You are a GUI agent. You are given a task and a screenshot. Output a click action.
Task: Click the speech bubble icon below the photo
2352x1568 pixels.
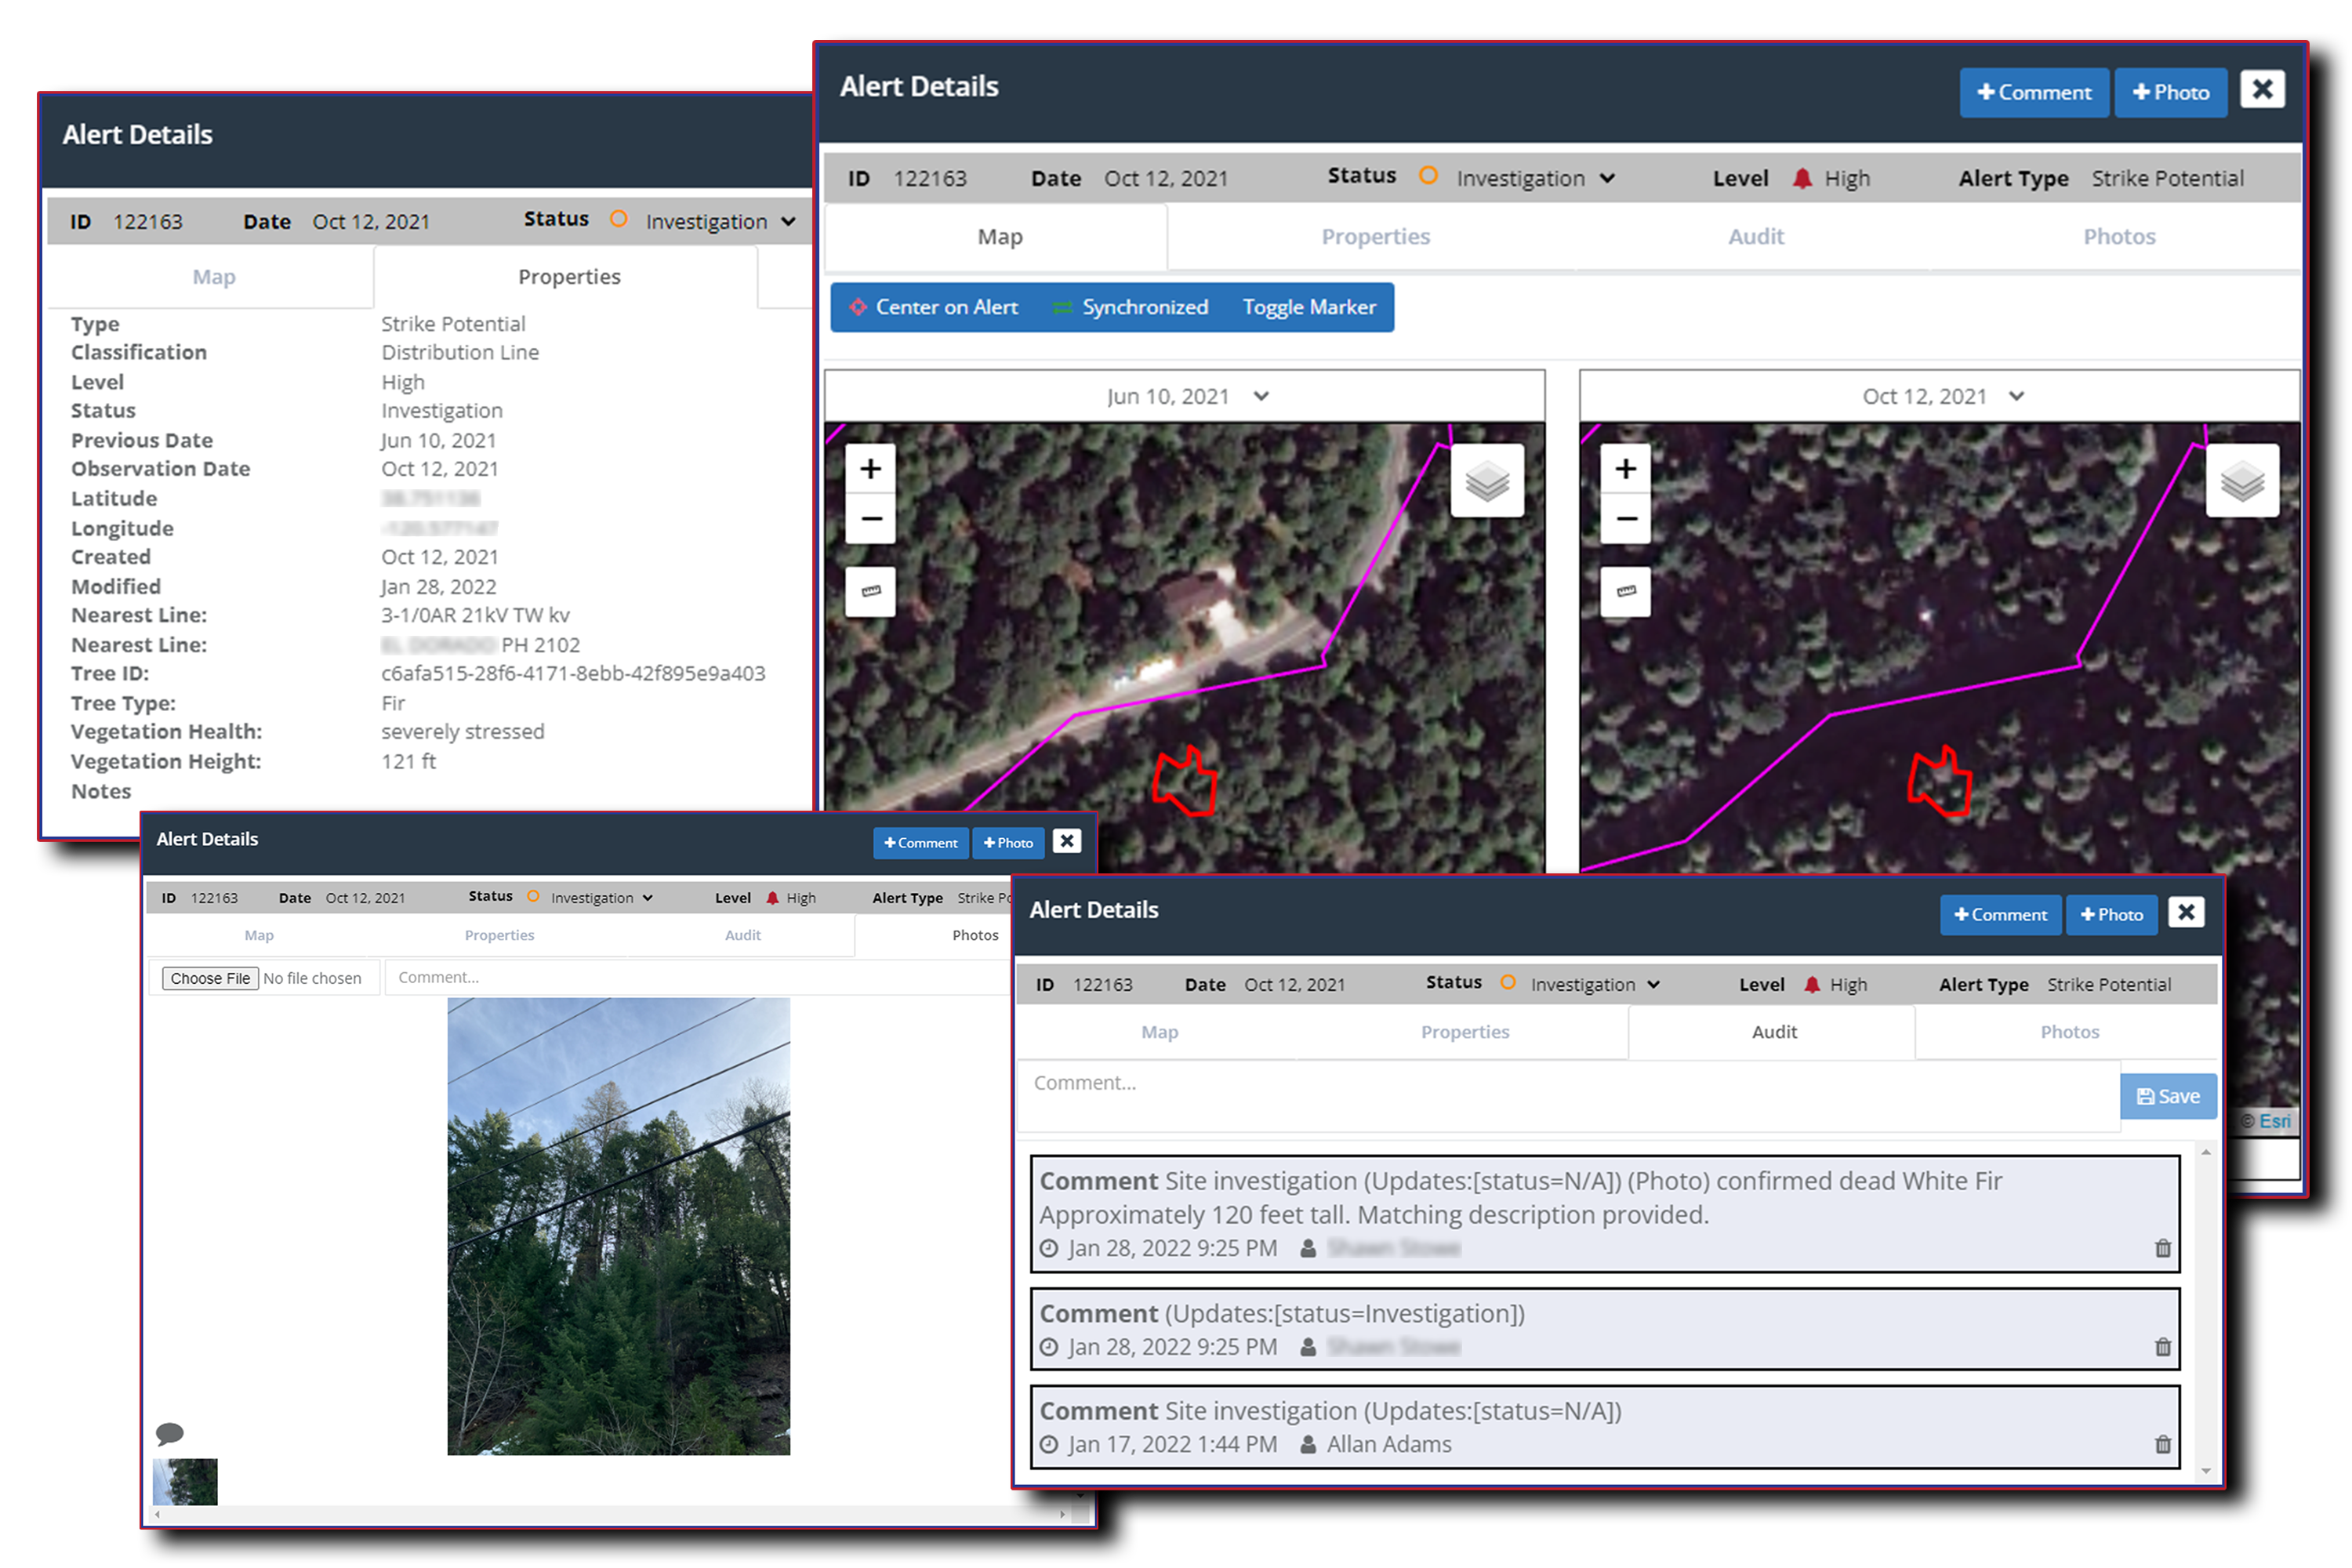click(170, 1433)
